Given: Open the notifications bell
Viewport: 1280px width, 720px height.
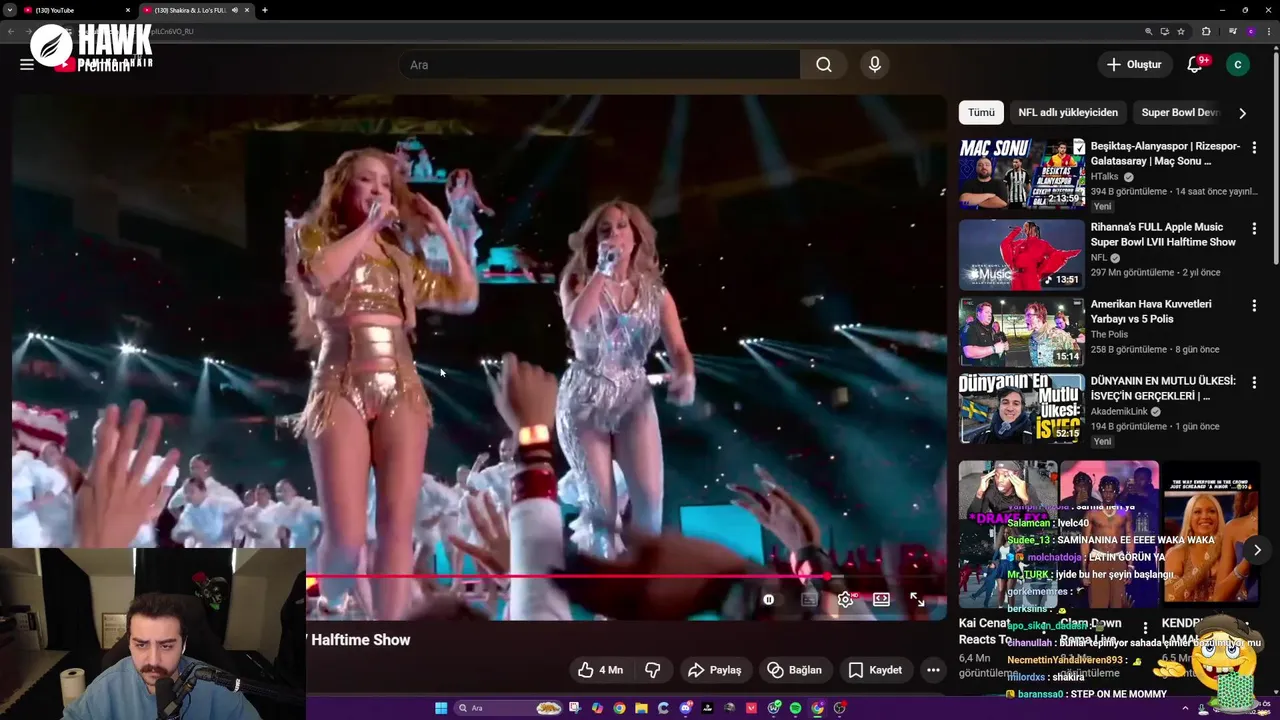Looking at the screenshot, I should coord(1195,65).
